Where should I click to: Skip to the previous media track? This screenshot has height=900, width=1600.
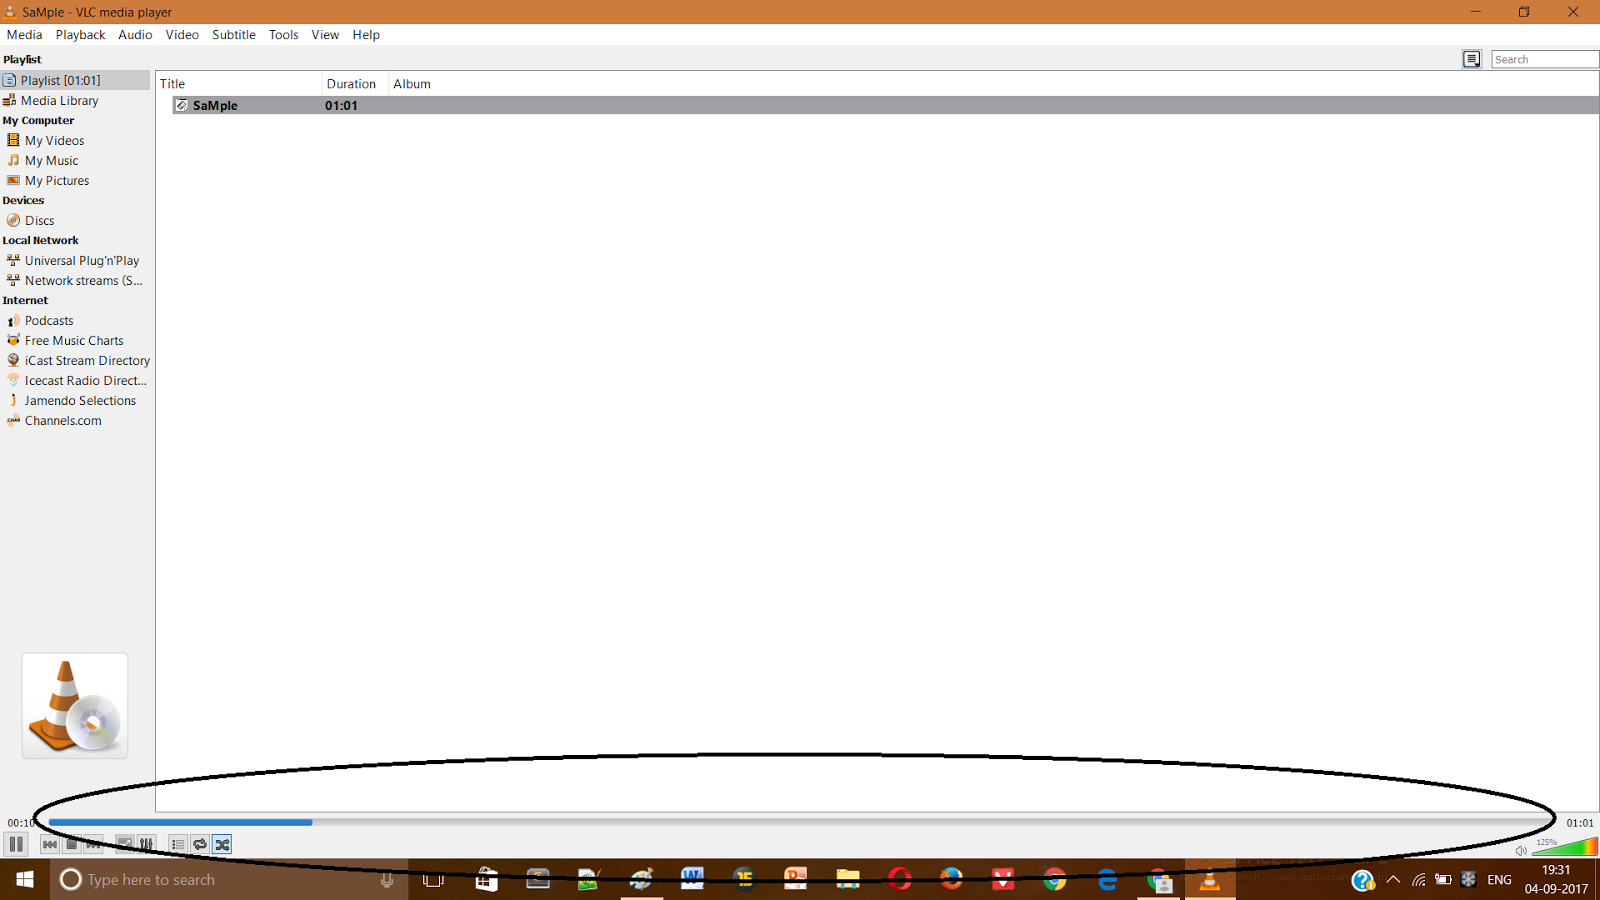[50, 845]
